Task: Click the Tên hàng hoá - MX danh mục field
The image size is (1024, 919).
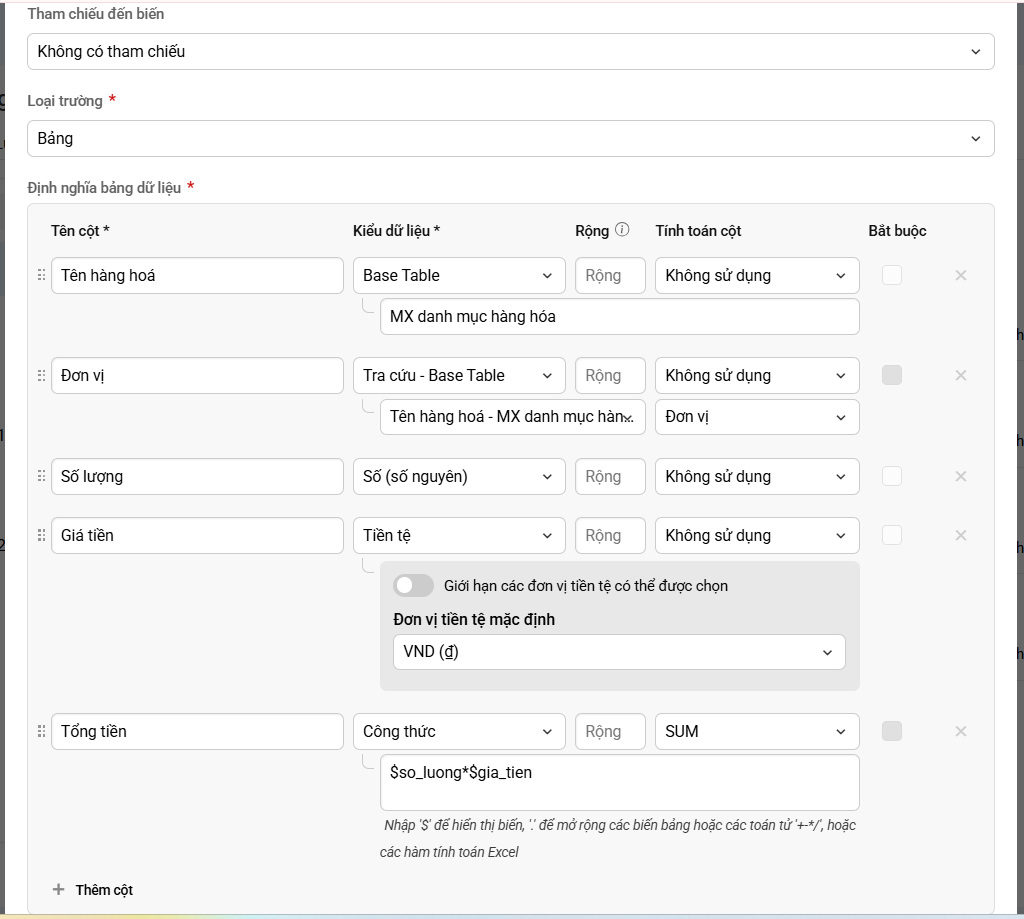Action: pos(513,417)
